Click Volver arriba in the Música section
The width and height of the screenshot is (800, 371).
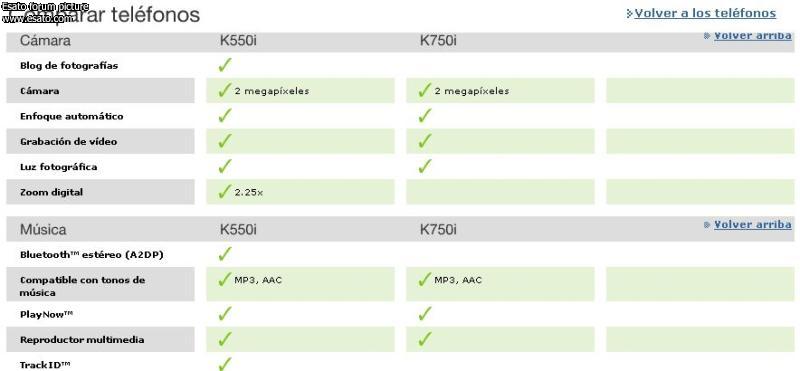coord(753,225)
